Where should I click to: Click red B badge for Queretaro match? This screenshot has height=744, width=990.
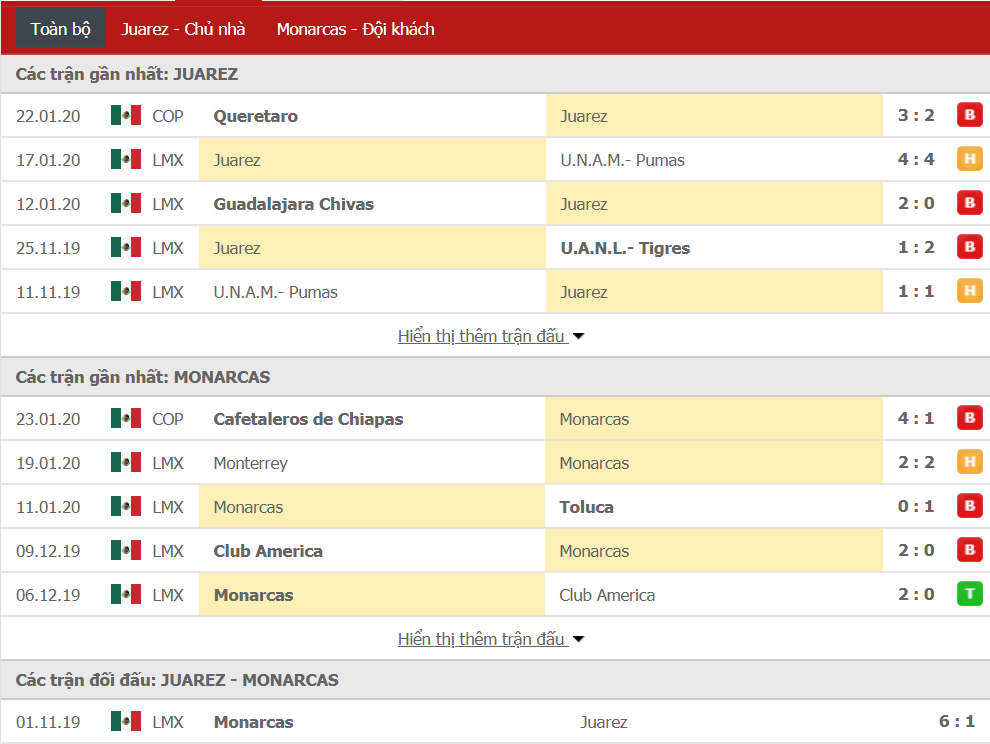click(x=970, y=115)
